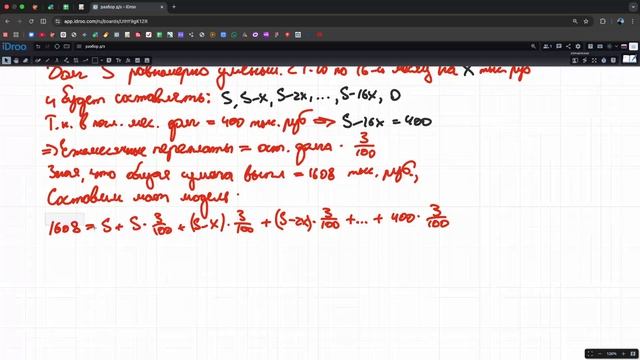The image size is (640, 360).
Task: Select the eraser tool
Action: 26,60
